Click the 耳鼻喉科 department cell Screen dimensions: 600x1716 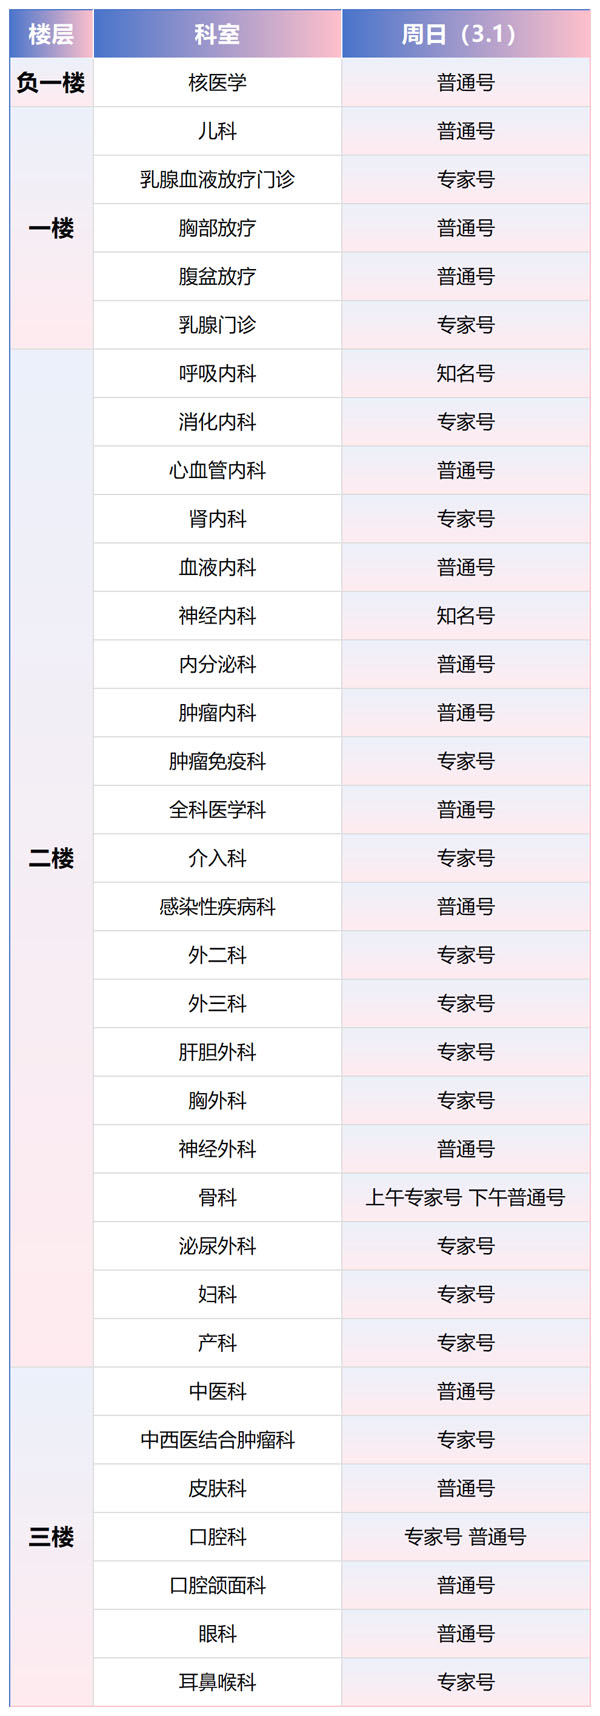[217, 1683]
